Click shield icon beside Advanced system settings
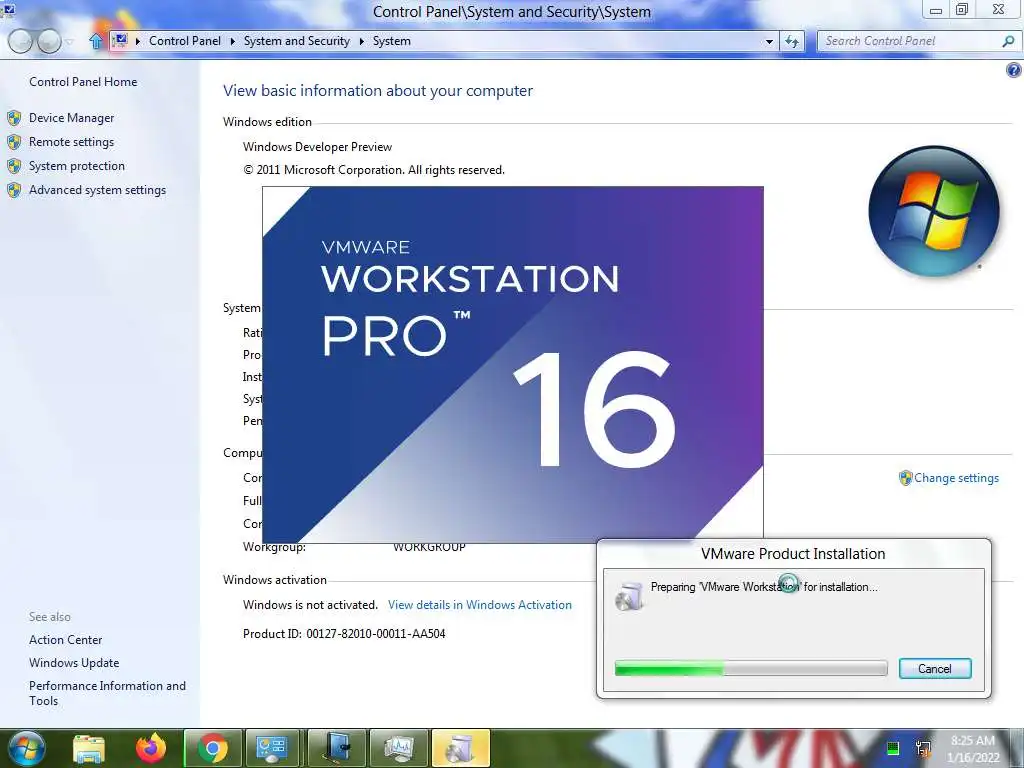 [x=14, y=190]
